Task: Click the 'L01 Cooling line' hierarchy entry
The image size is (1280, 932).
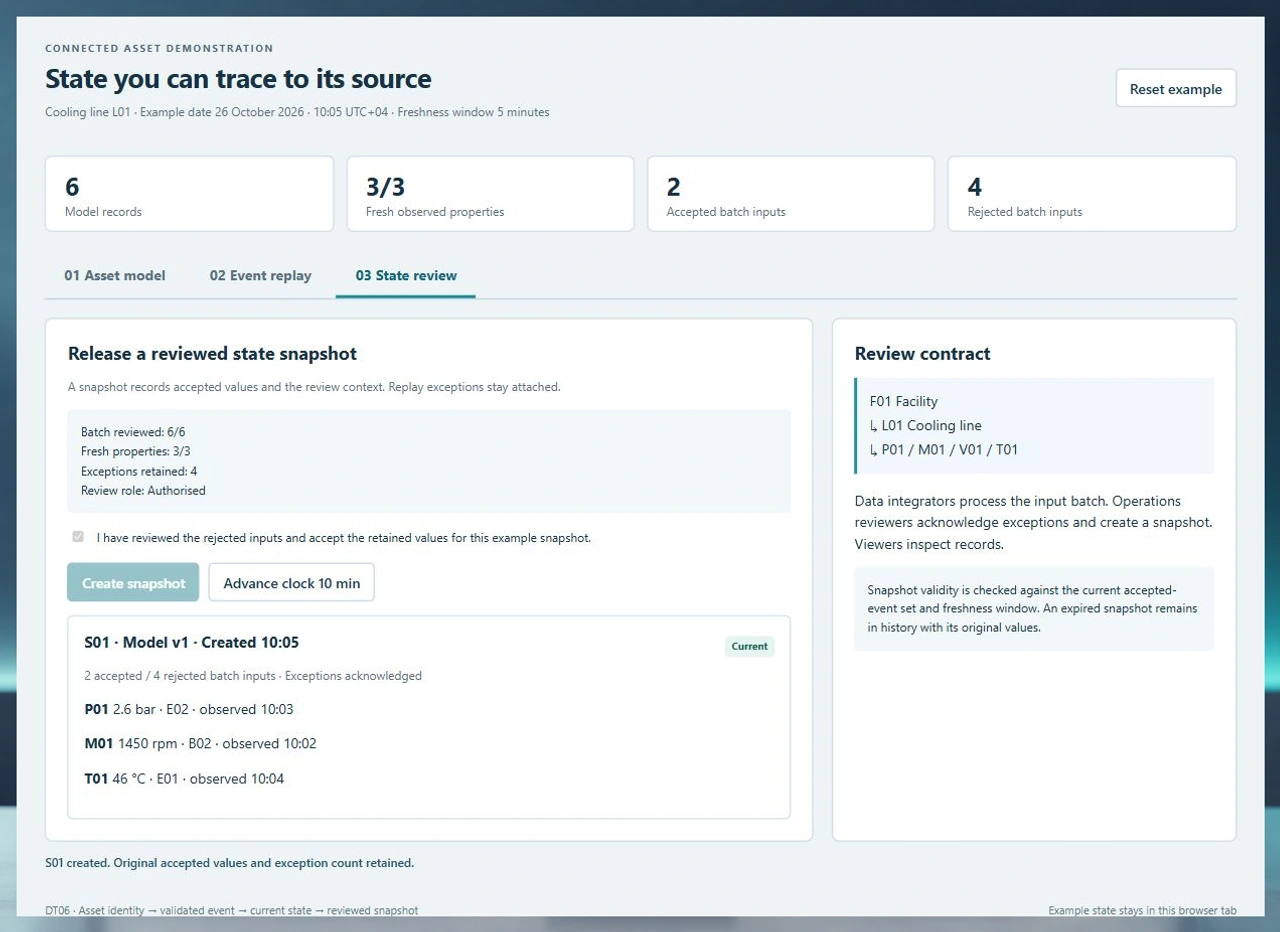Action: [926, 425]
